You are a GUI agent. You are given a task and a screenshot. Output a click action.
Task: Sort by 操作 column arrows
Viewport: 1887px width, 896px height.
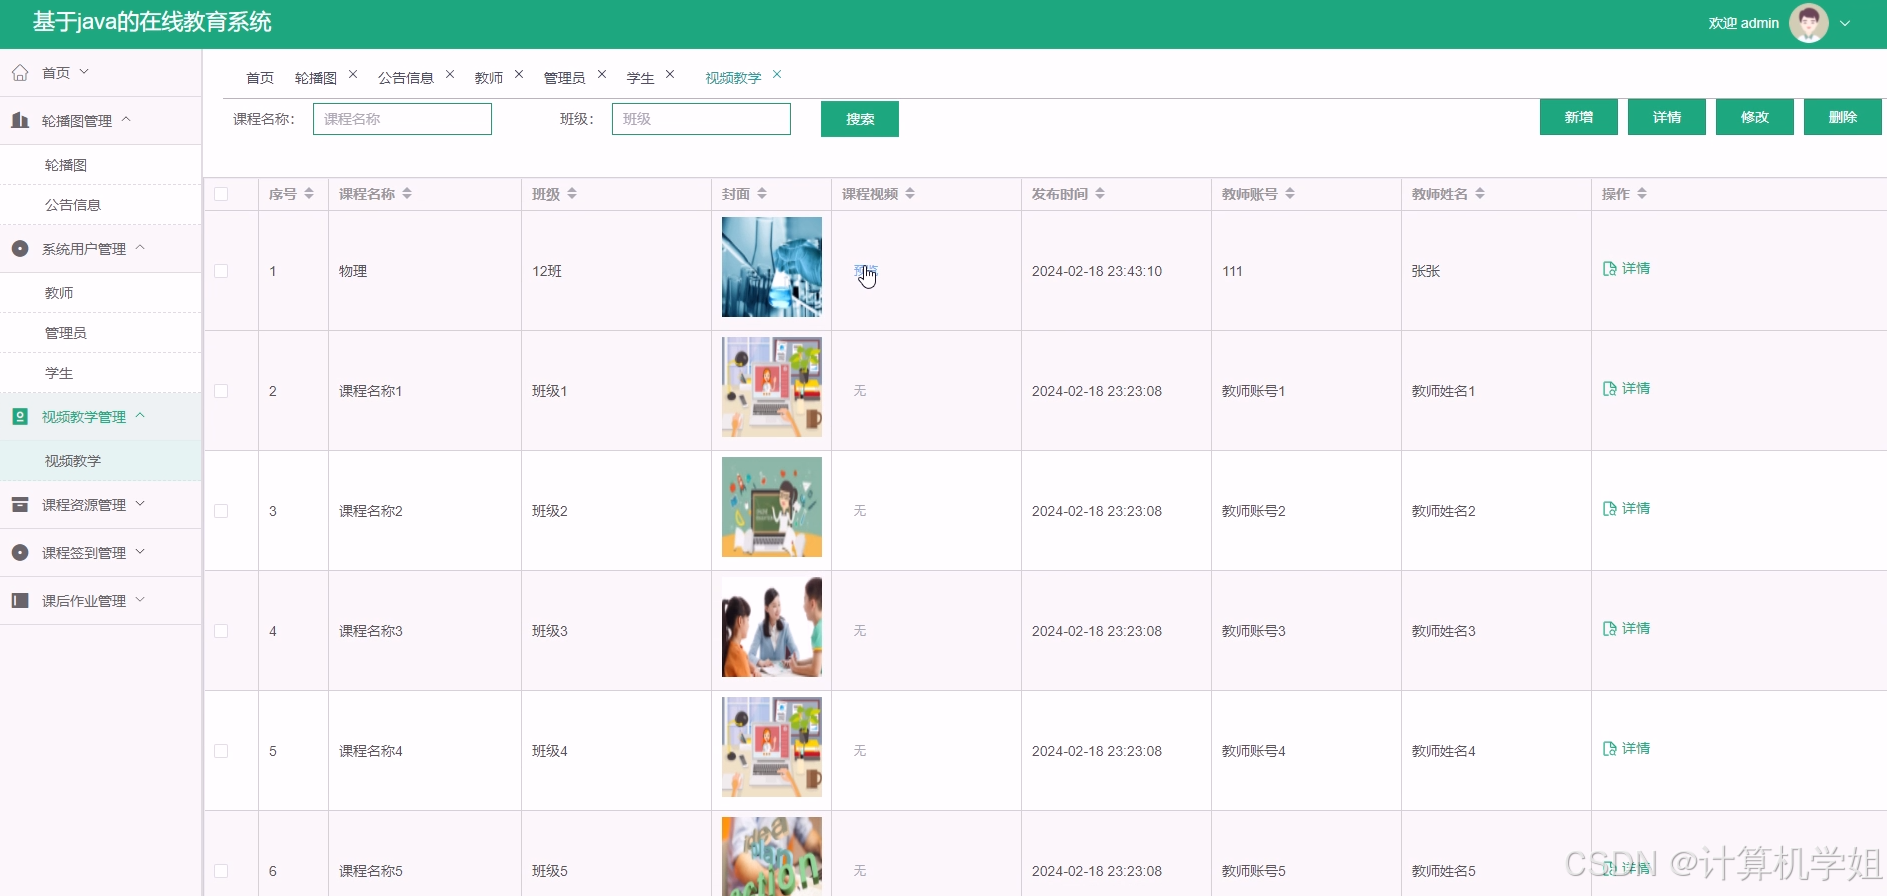1642,194
